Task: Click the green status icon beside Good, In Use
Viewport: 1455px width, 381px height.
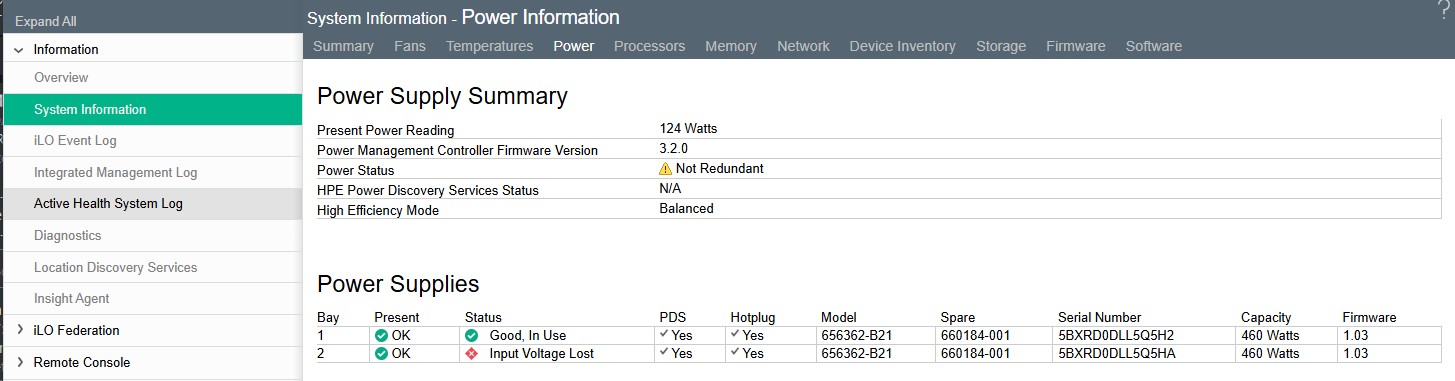Action: [472, 335]
